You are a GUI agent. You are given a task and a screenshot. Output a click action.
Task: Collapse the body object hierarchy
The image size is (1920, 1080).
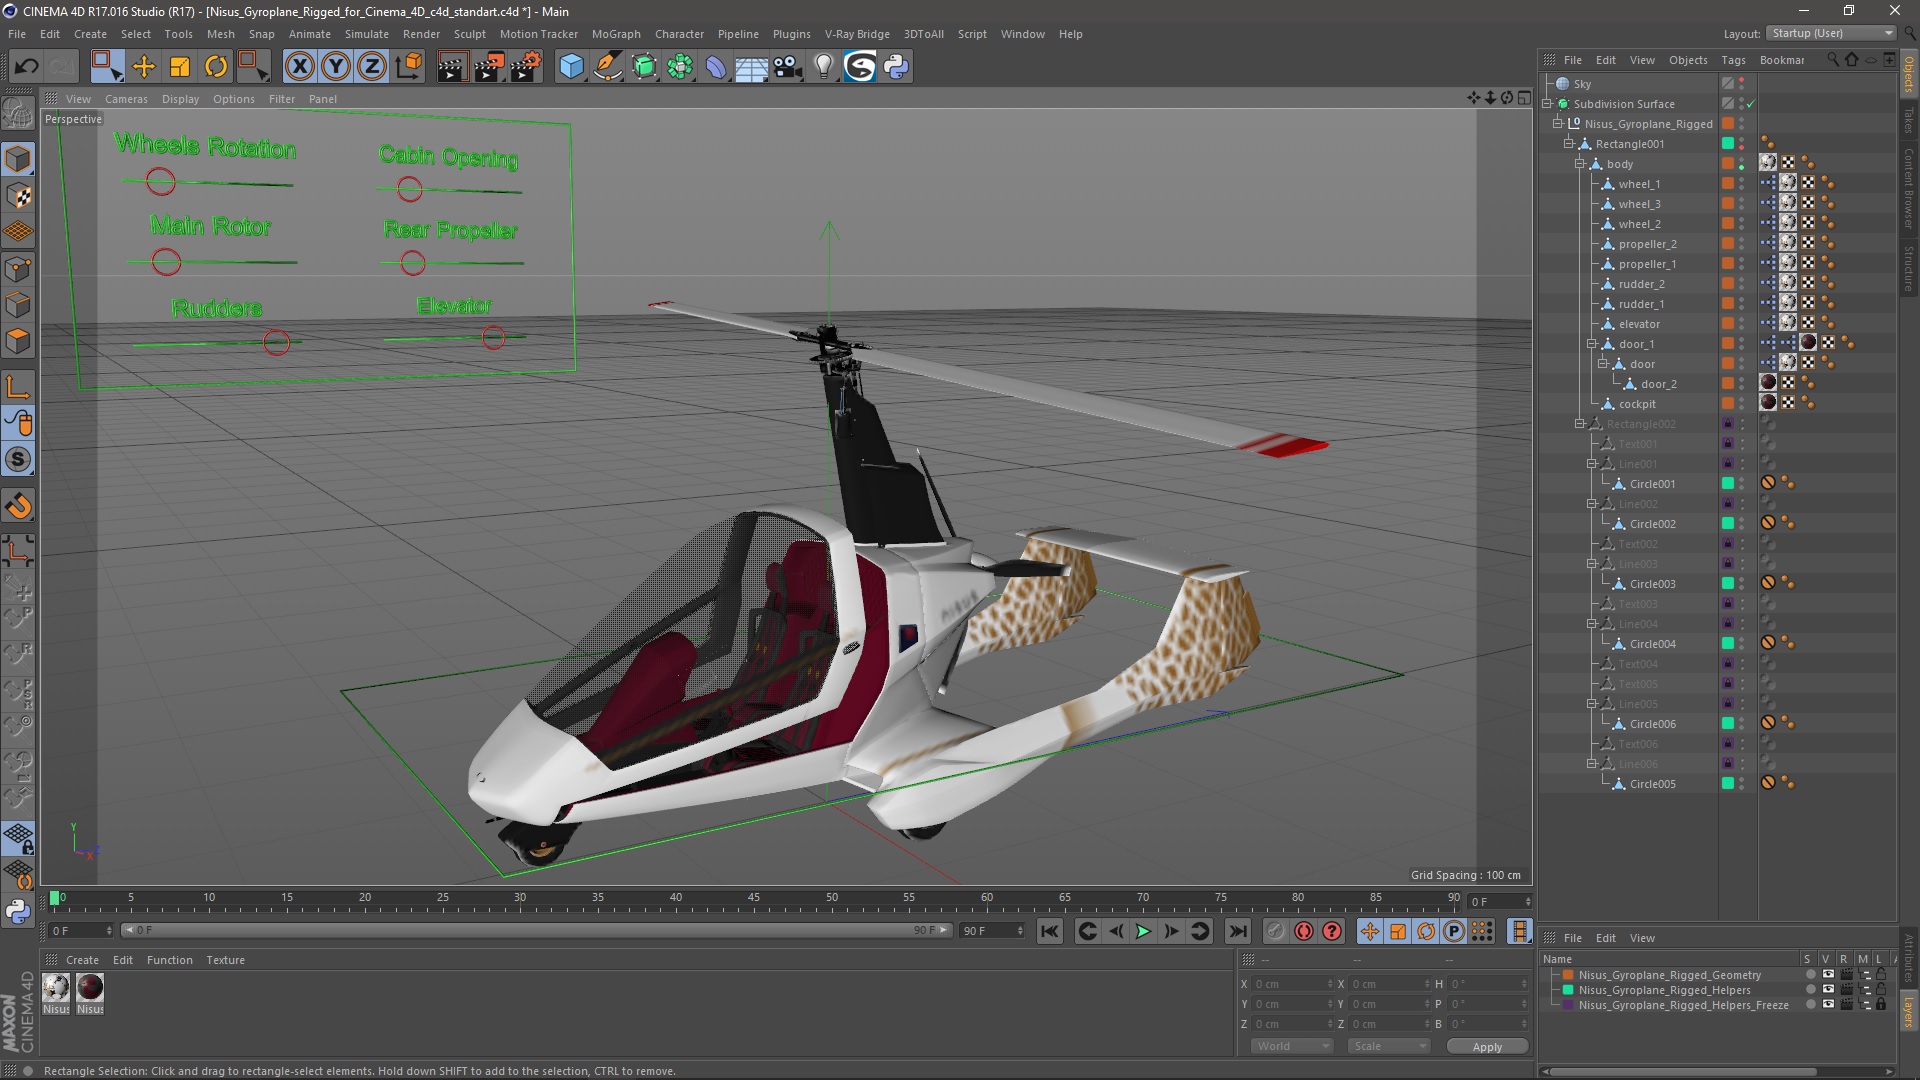[x=1581, y=164]
